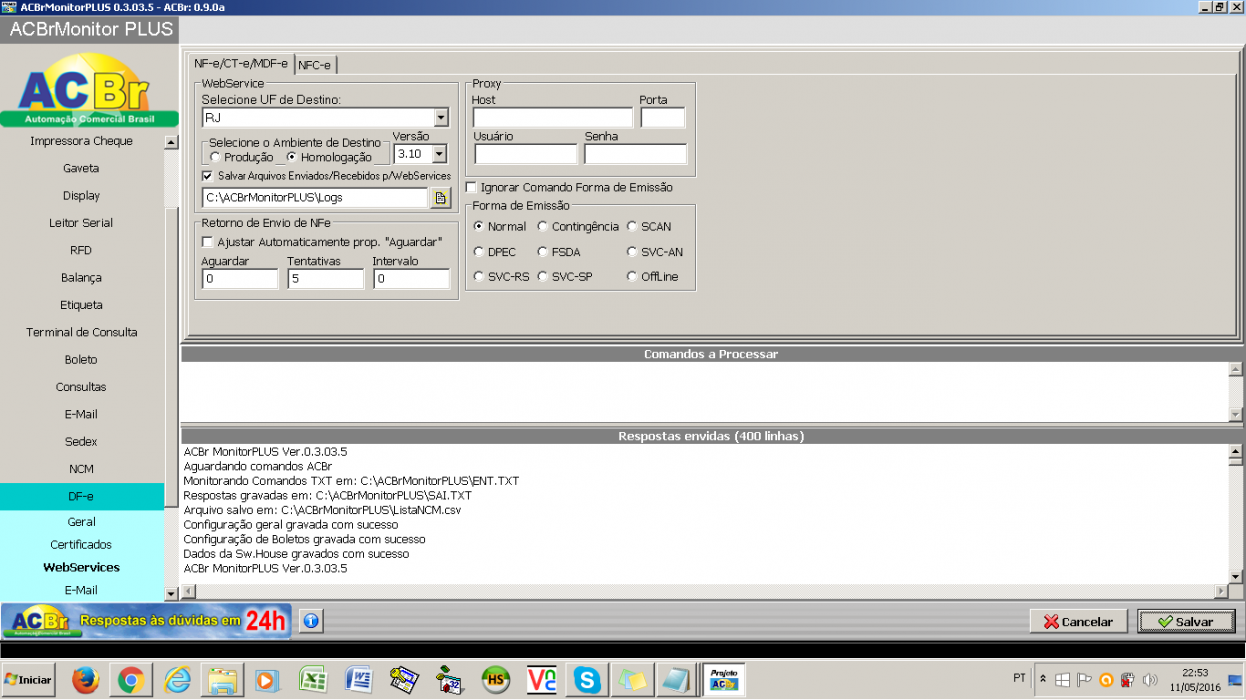
Task: Open the Certificados section in sidebar
Action: click(x=81, y=545)
